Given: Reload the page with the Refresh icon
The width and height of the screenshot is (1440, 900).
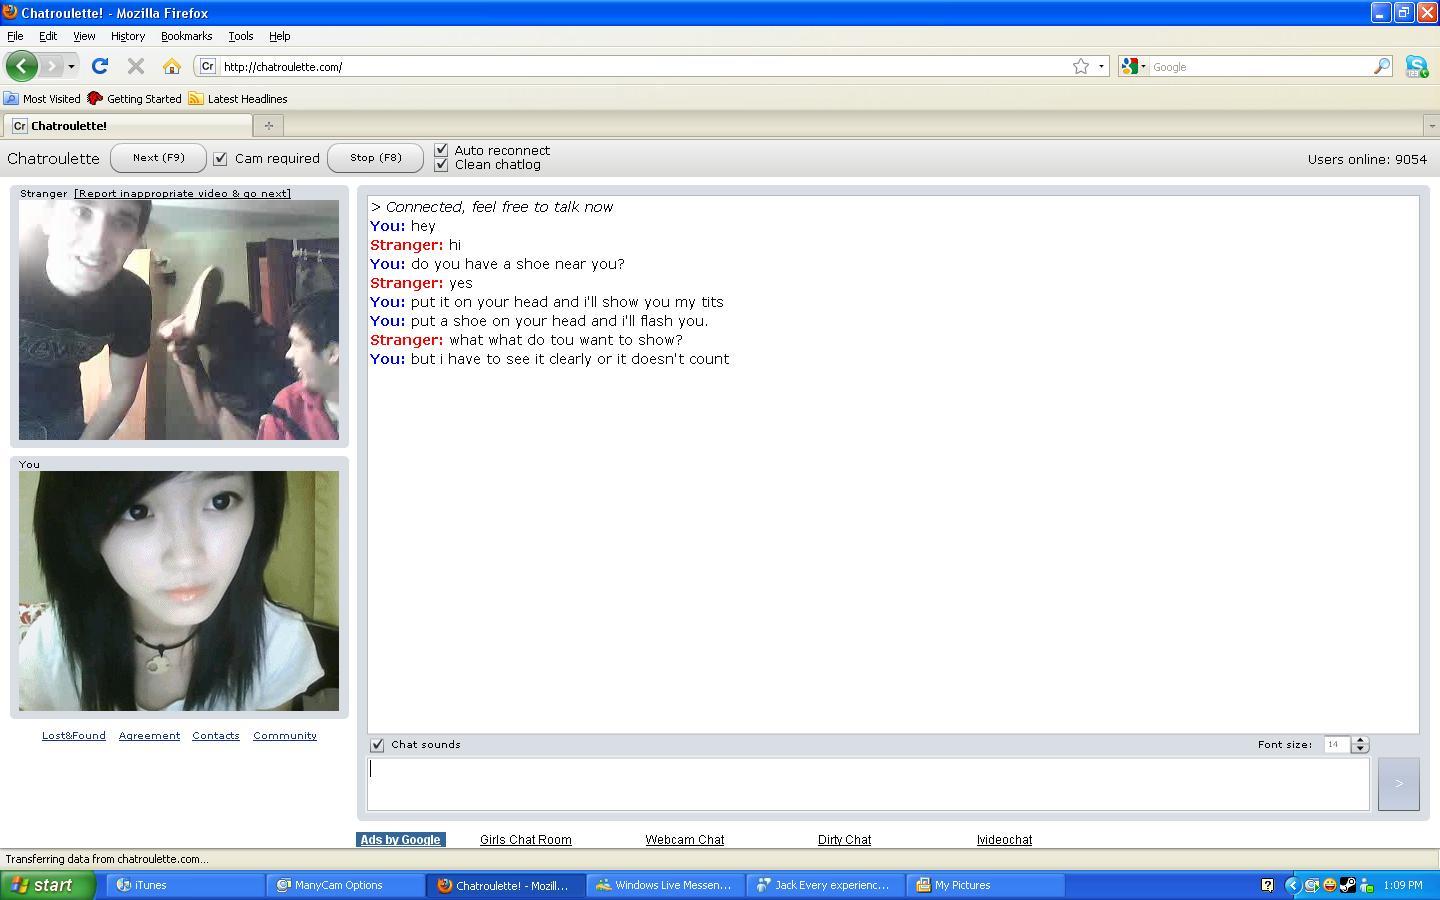Looking at the screenshot, I should [x=99, y=66].
